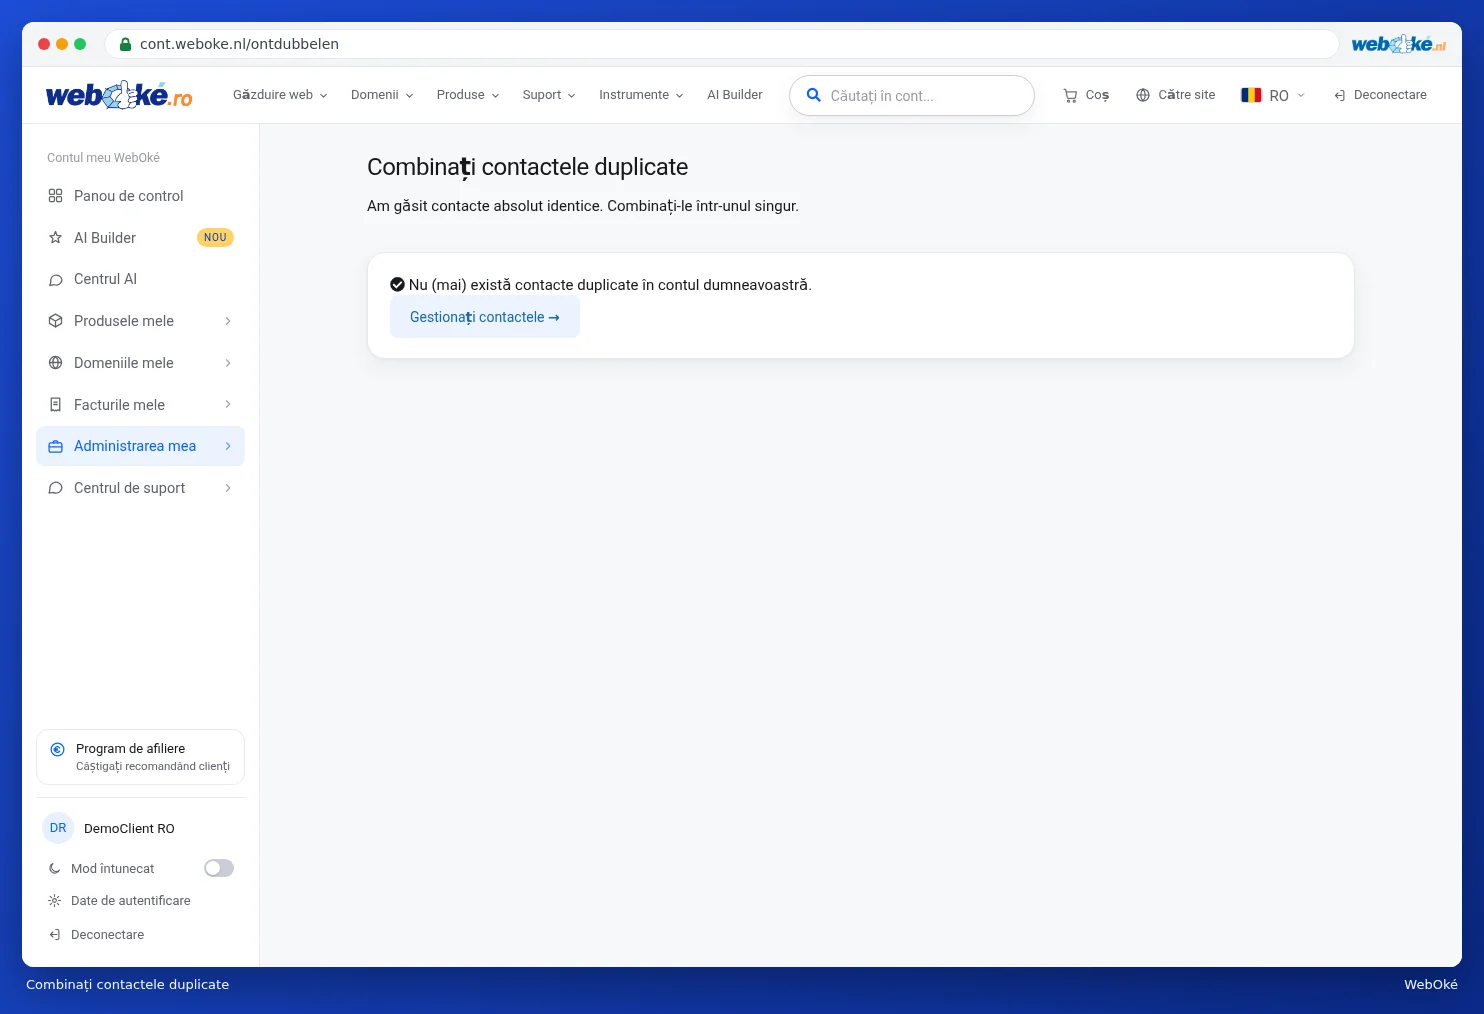The image size is (1484, 1014).
Task: Click the NOU badge next to AI Builder
Action: pyautogui.click(x=215, y=238)
